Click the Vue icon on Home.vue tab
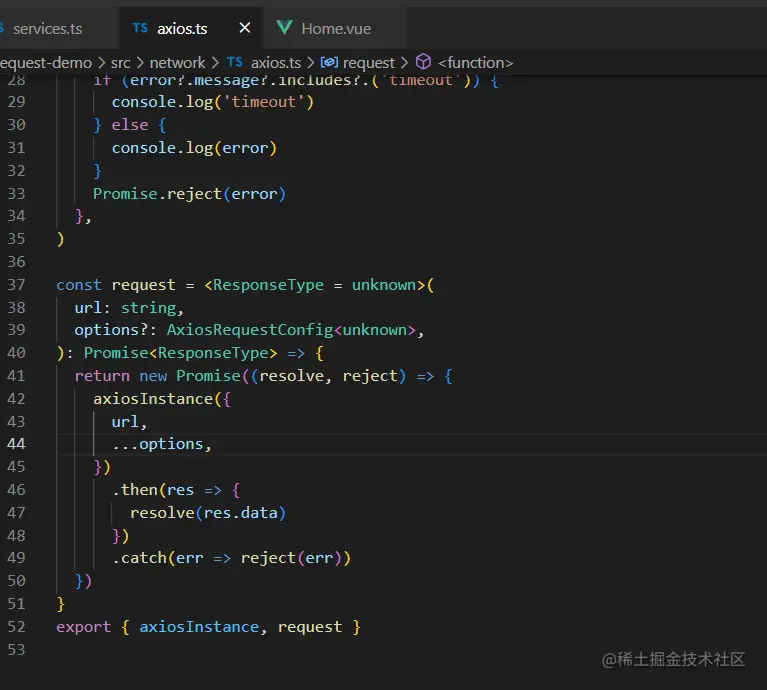Screen dimensions: 767x690 pyautogui.click(x=284, y=28)
